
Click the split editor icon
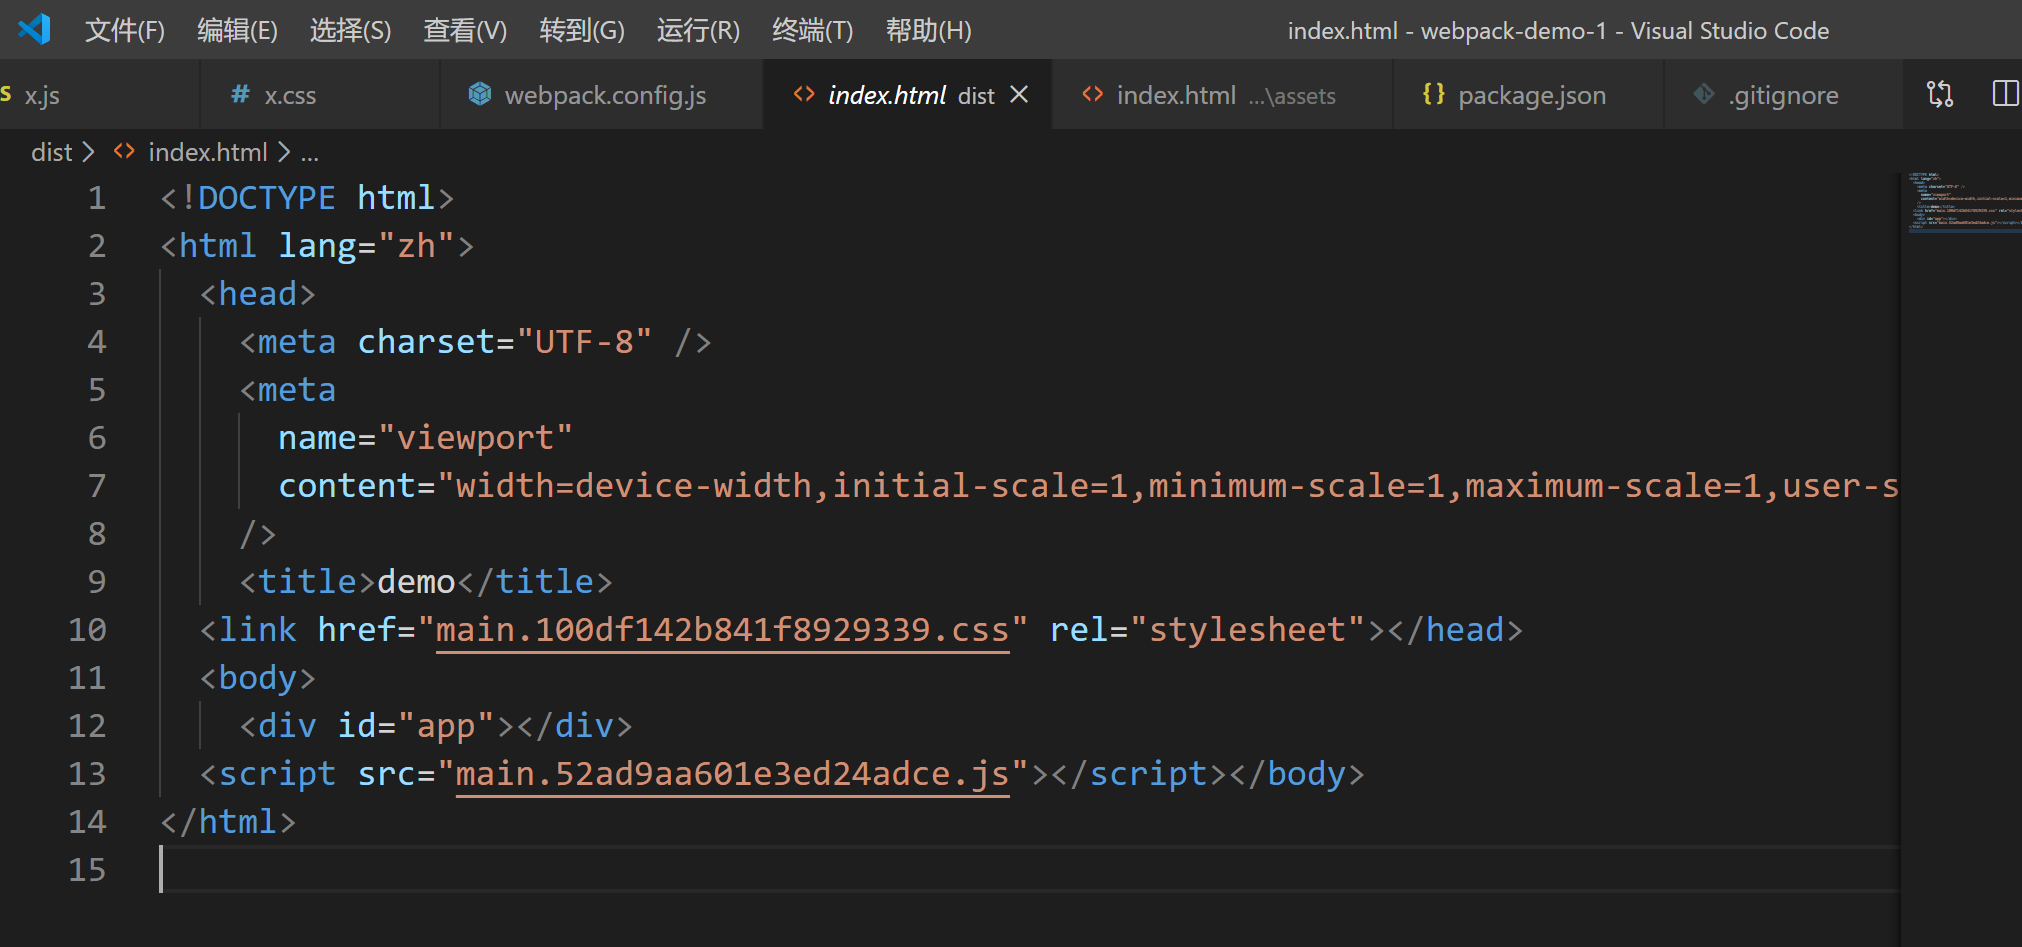tap(2005, 94)
